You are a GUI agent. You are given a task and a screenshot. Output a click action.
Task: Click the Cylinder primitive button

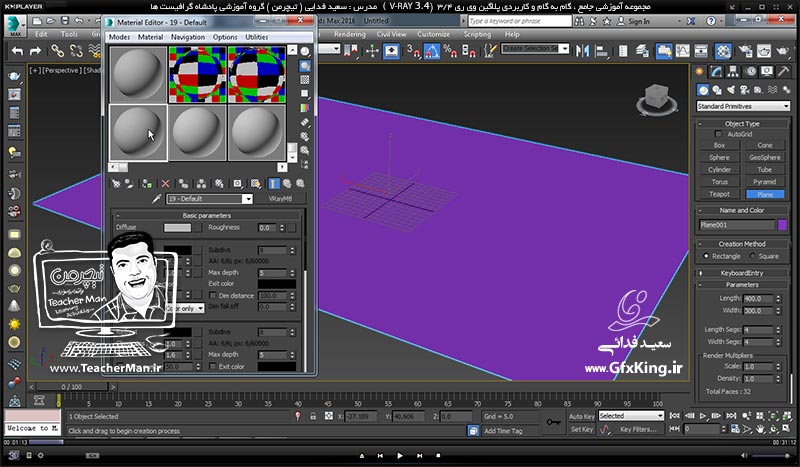coord(719,169)
